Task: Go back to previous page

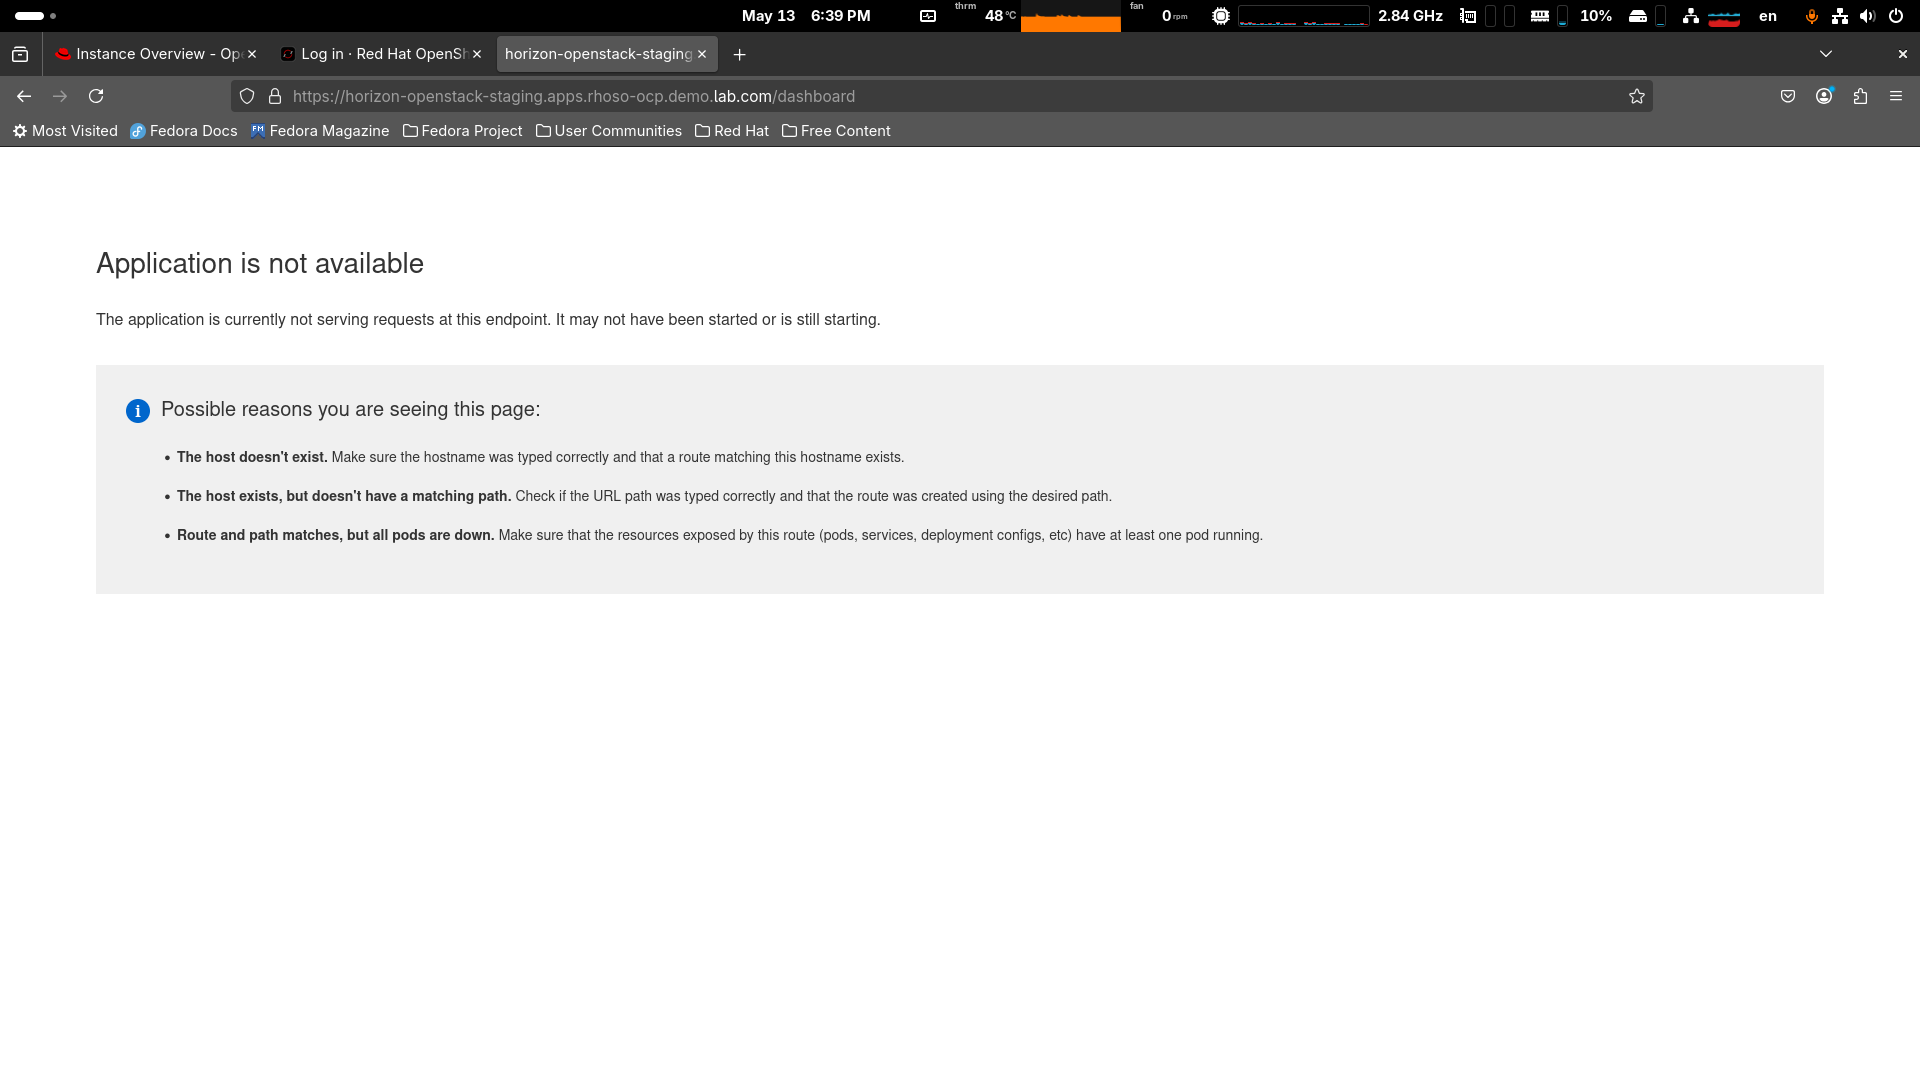Action: (x=24, y=96)
